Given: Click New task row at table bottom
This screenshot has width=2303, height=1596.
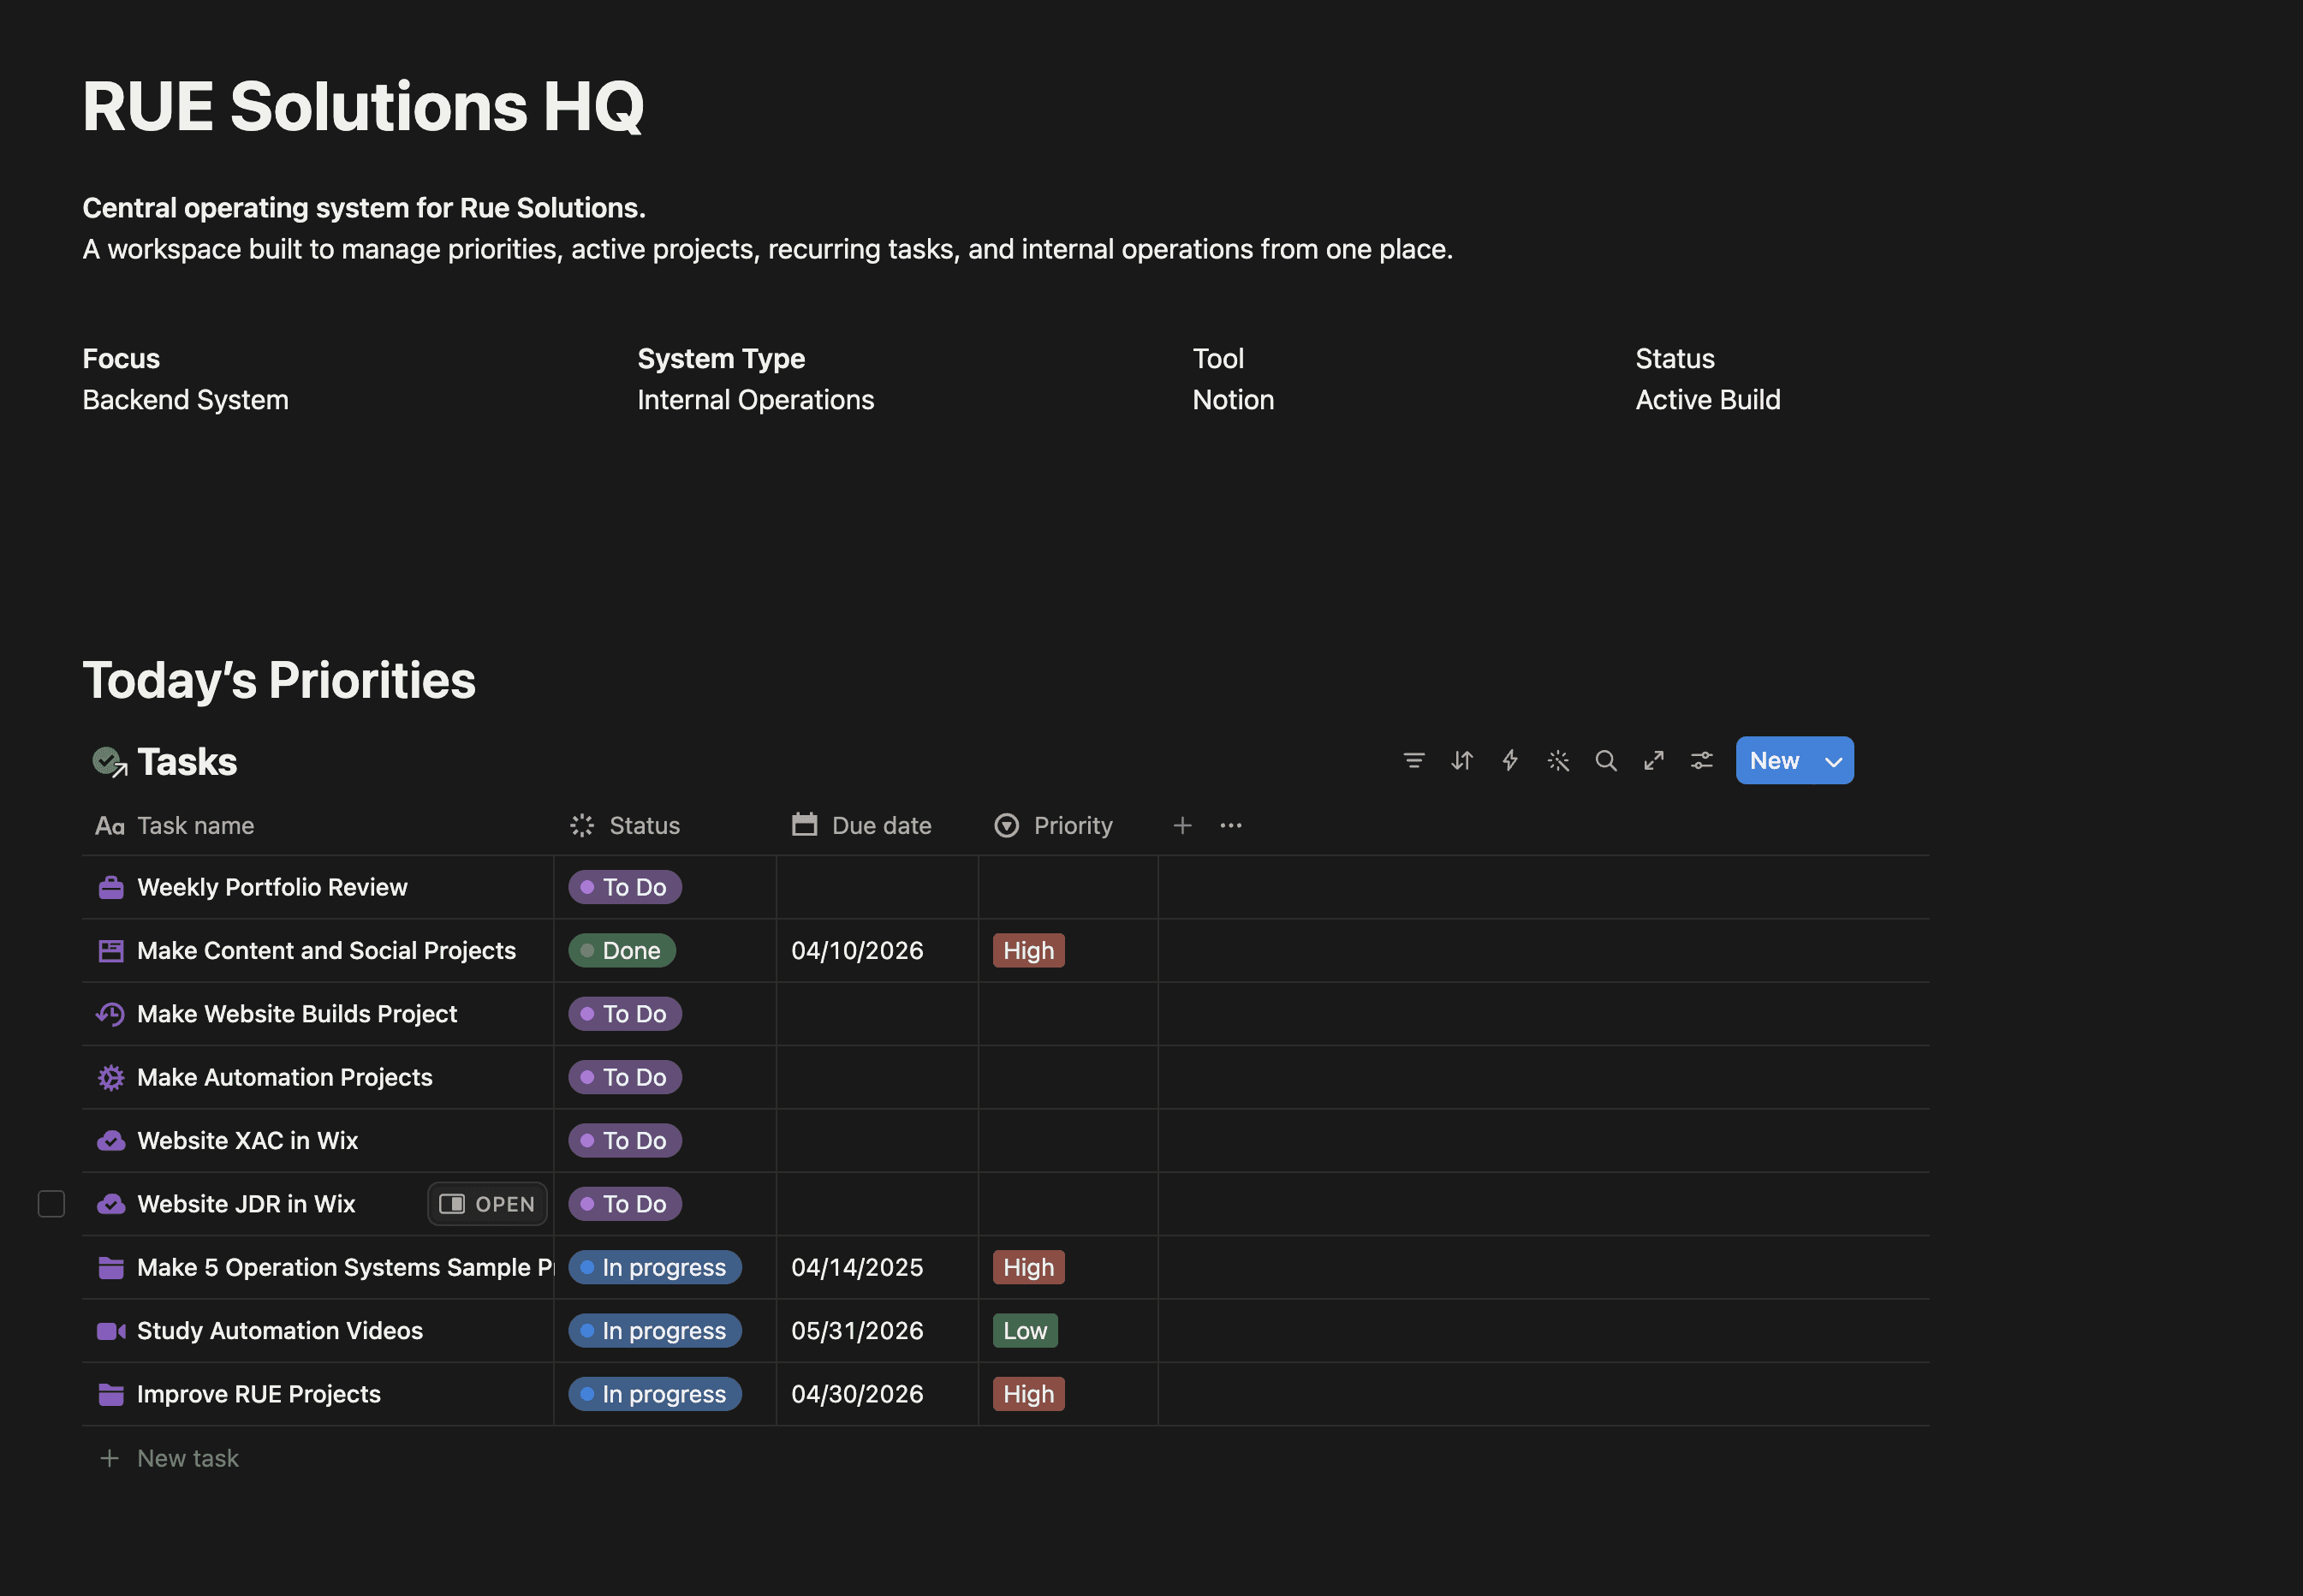Looking at the screenshot, I should [x=187, y=1458].
